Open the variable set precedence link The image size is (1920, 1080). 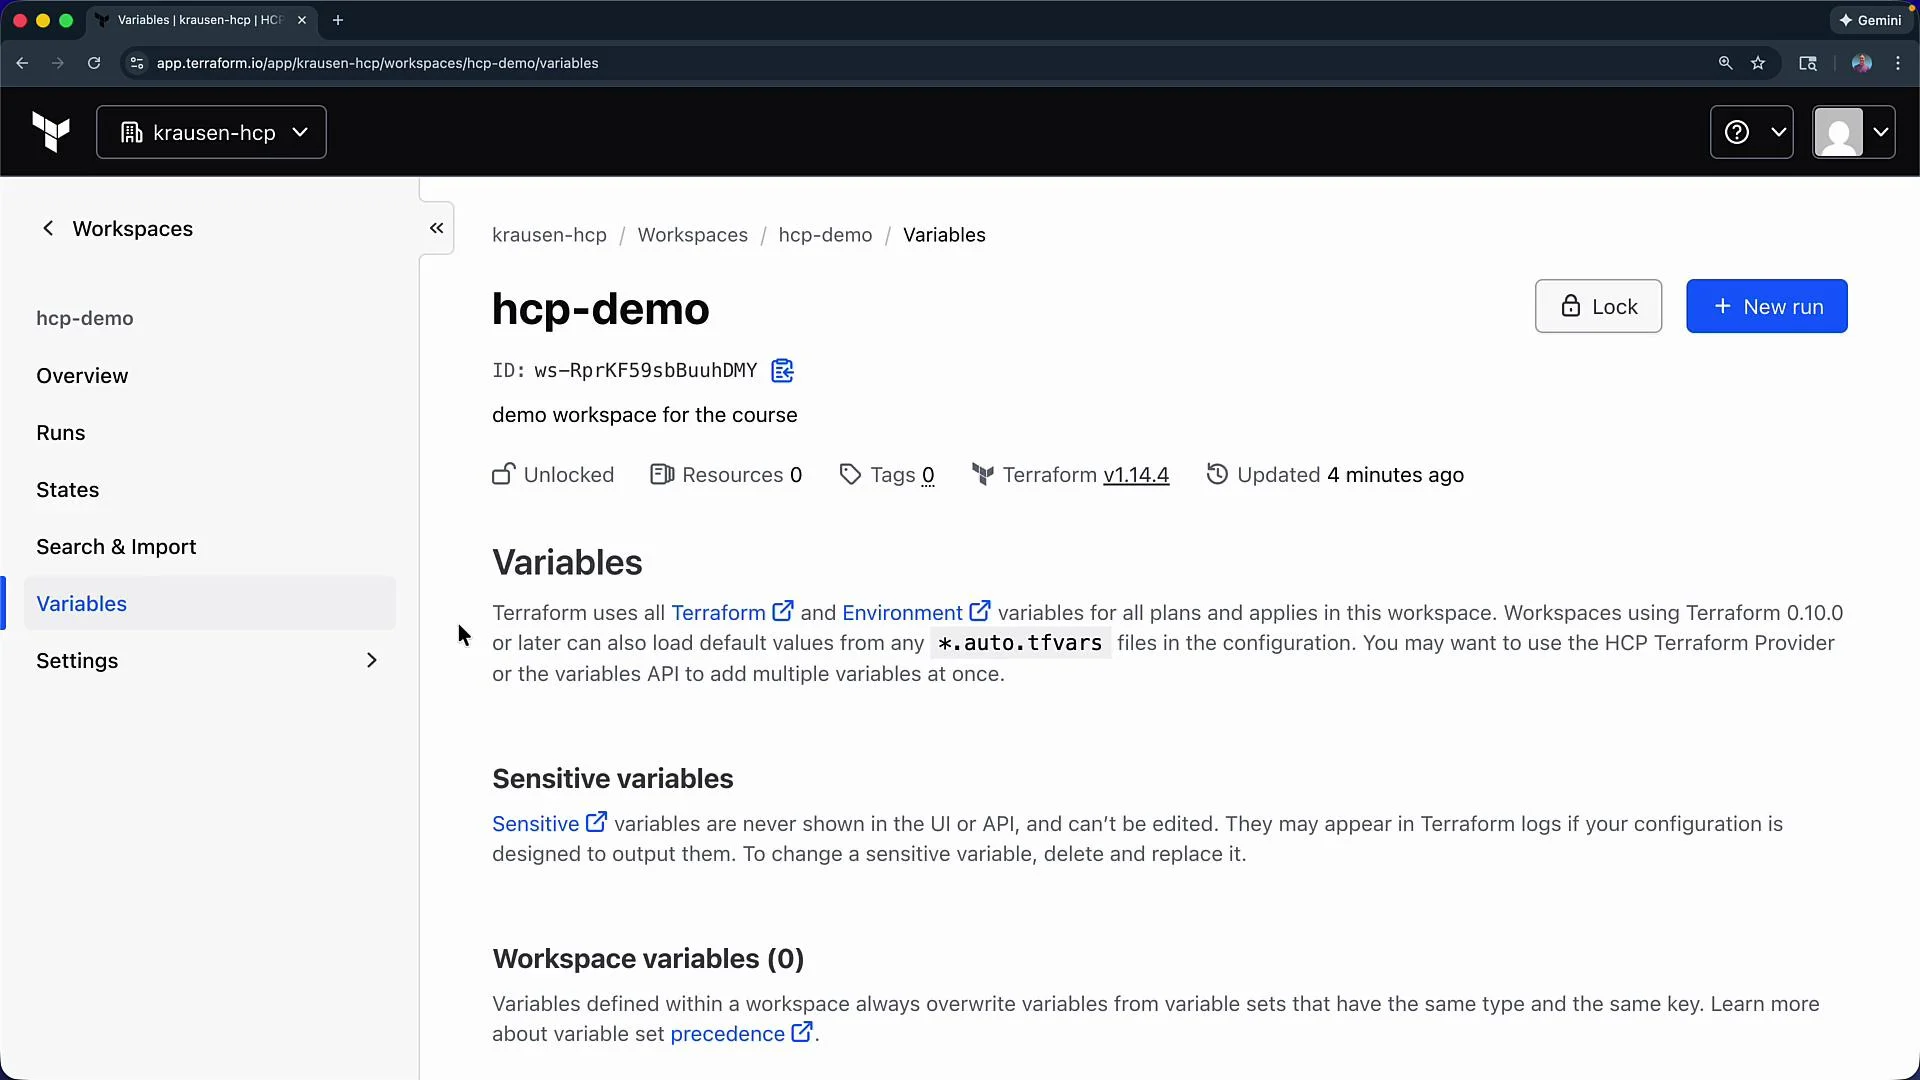tap(741, 1034)
